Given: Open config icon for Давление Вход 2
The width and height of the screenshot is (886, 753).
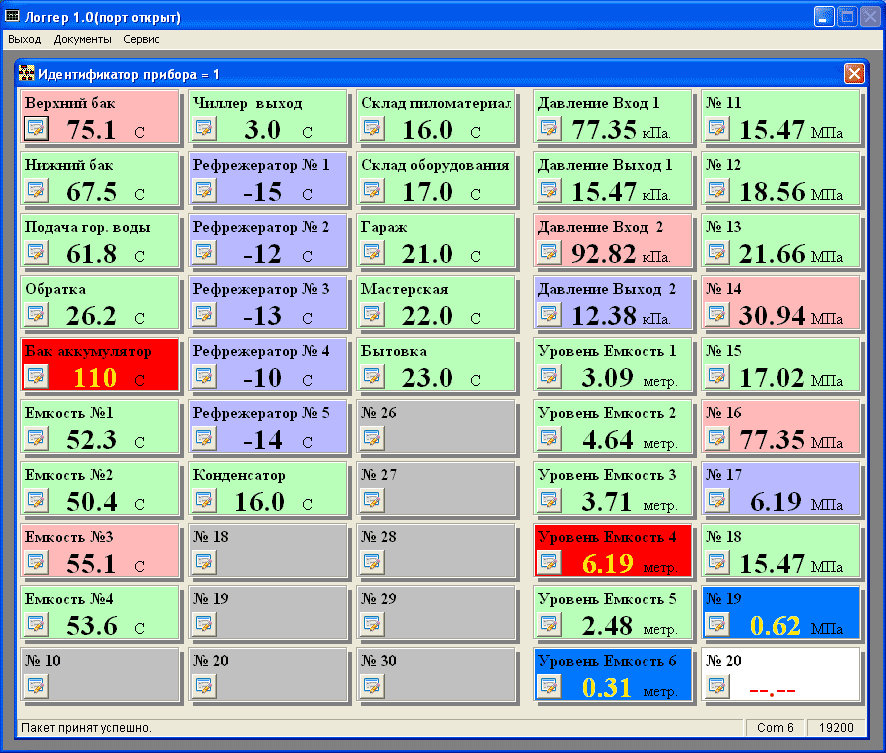Looking at the screenshot, I should [x=549, y=251].
